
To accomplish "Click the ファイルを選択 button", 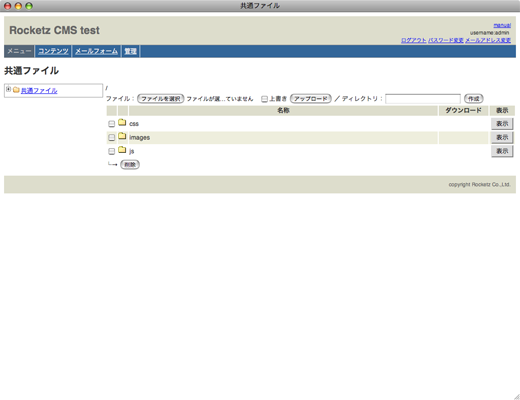I will [x=161, y=99].
